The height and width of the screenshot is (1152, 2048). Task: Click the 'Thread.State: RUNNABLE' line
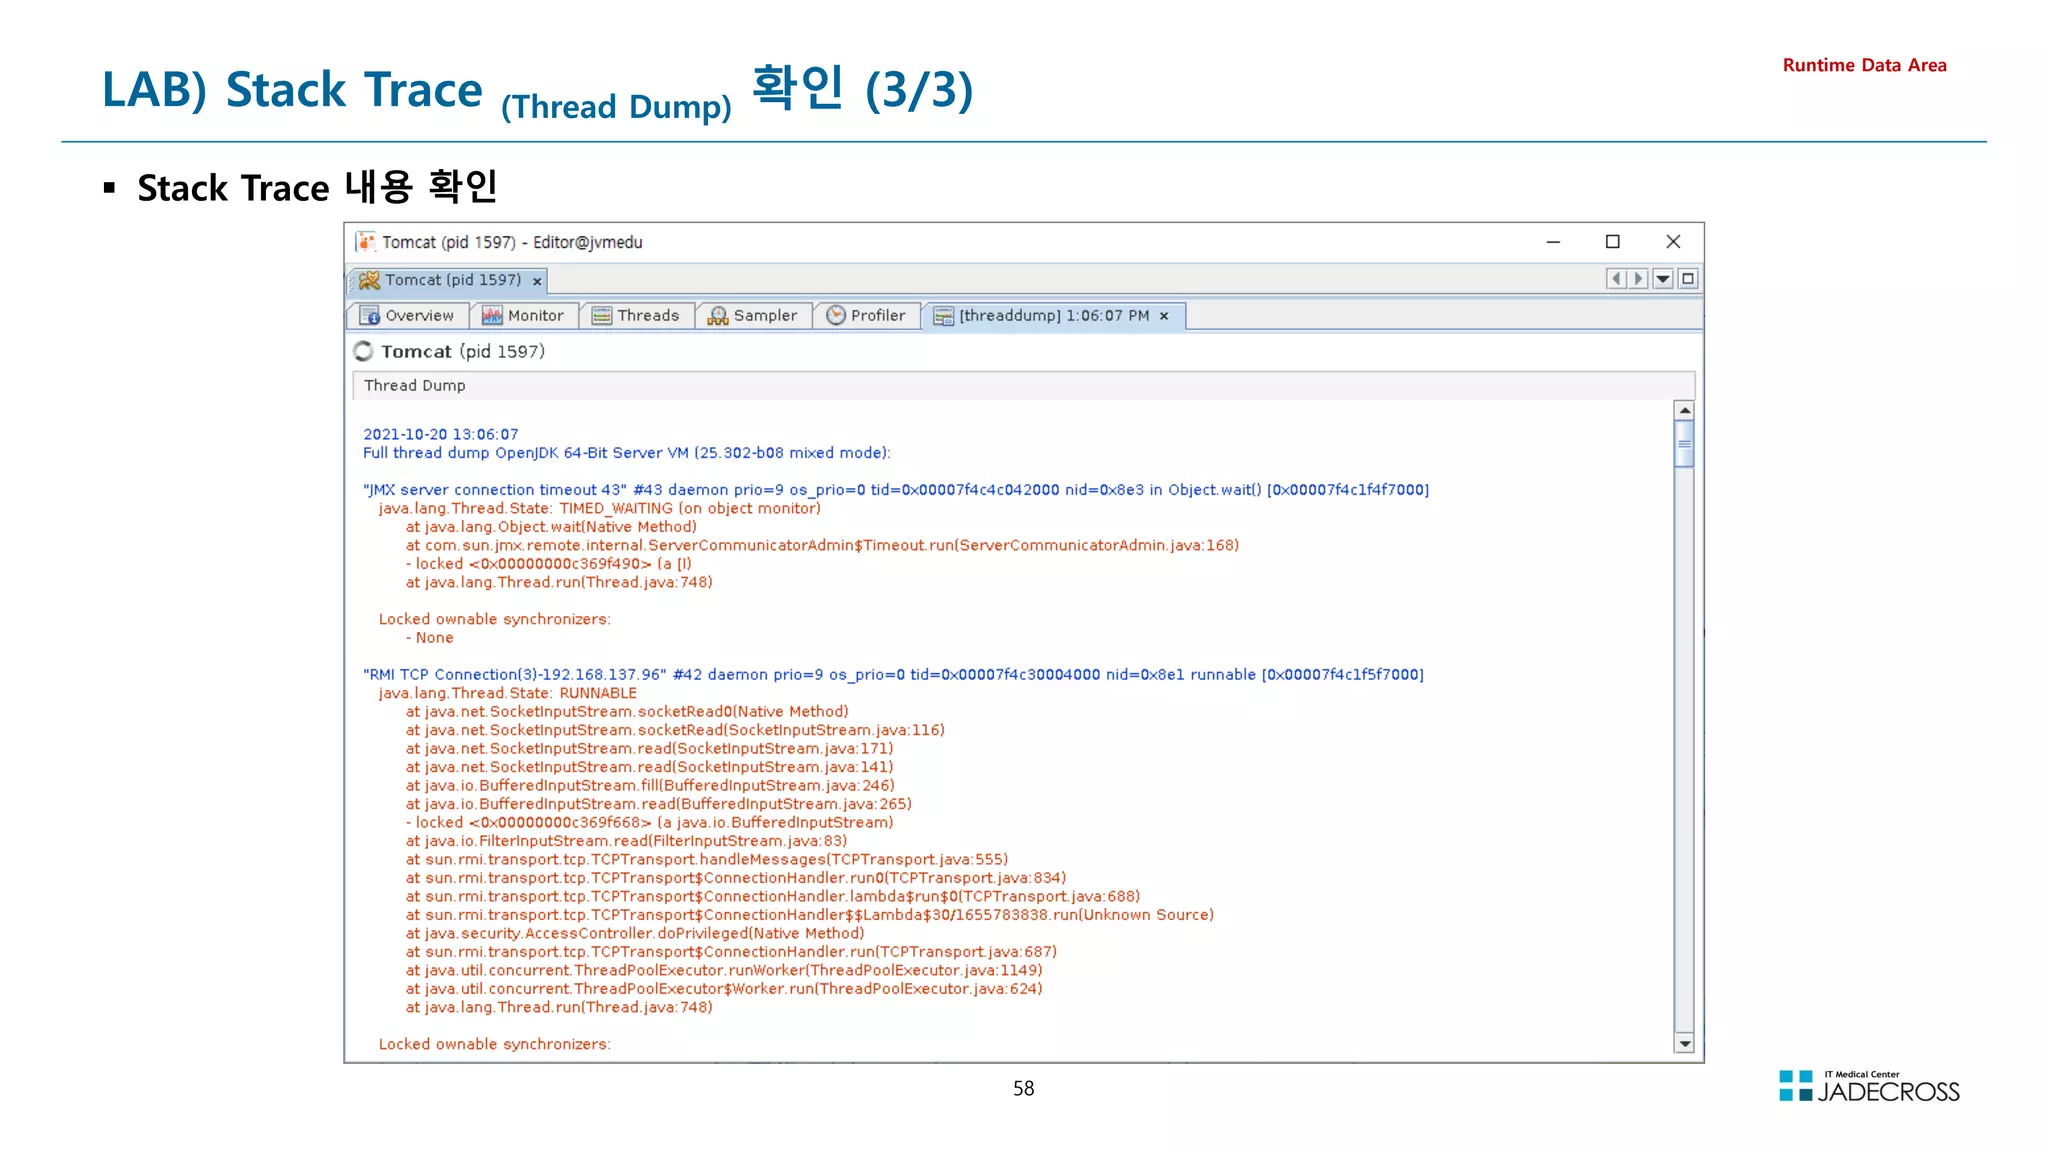pos(507,693)
